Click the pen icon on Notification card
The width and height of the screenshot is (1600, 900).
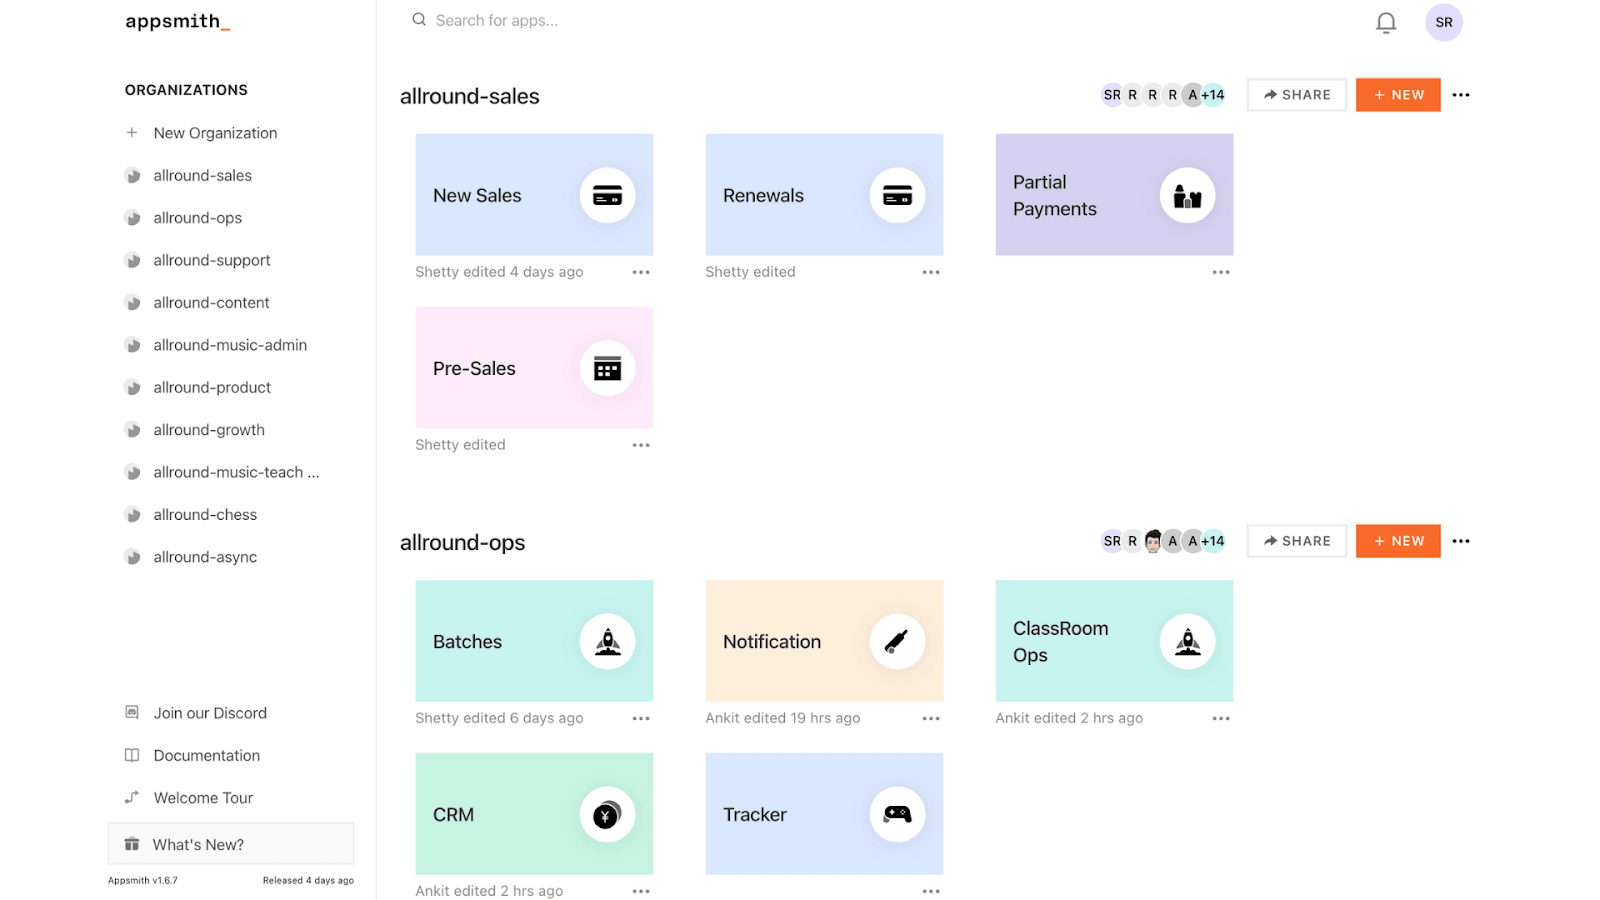897,641
